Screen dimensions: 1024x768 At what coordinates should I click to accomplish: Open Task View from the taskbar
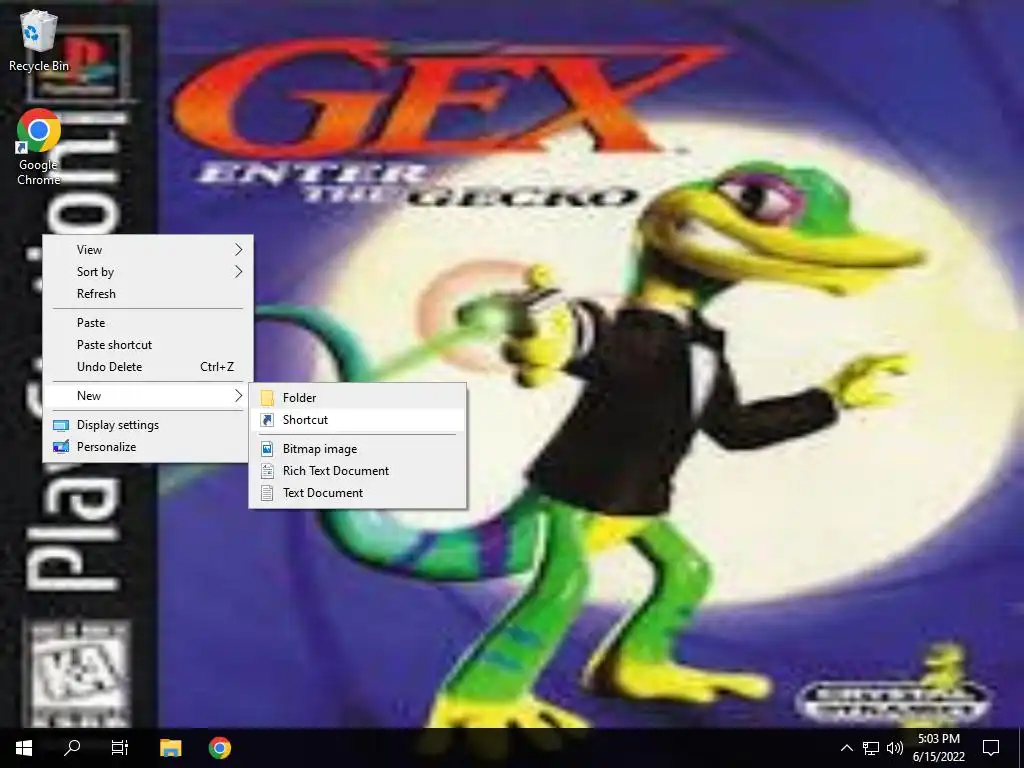pyautogui.click(x=120, y=748)
